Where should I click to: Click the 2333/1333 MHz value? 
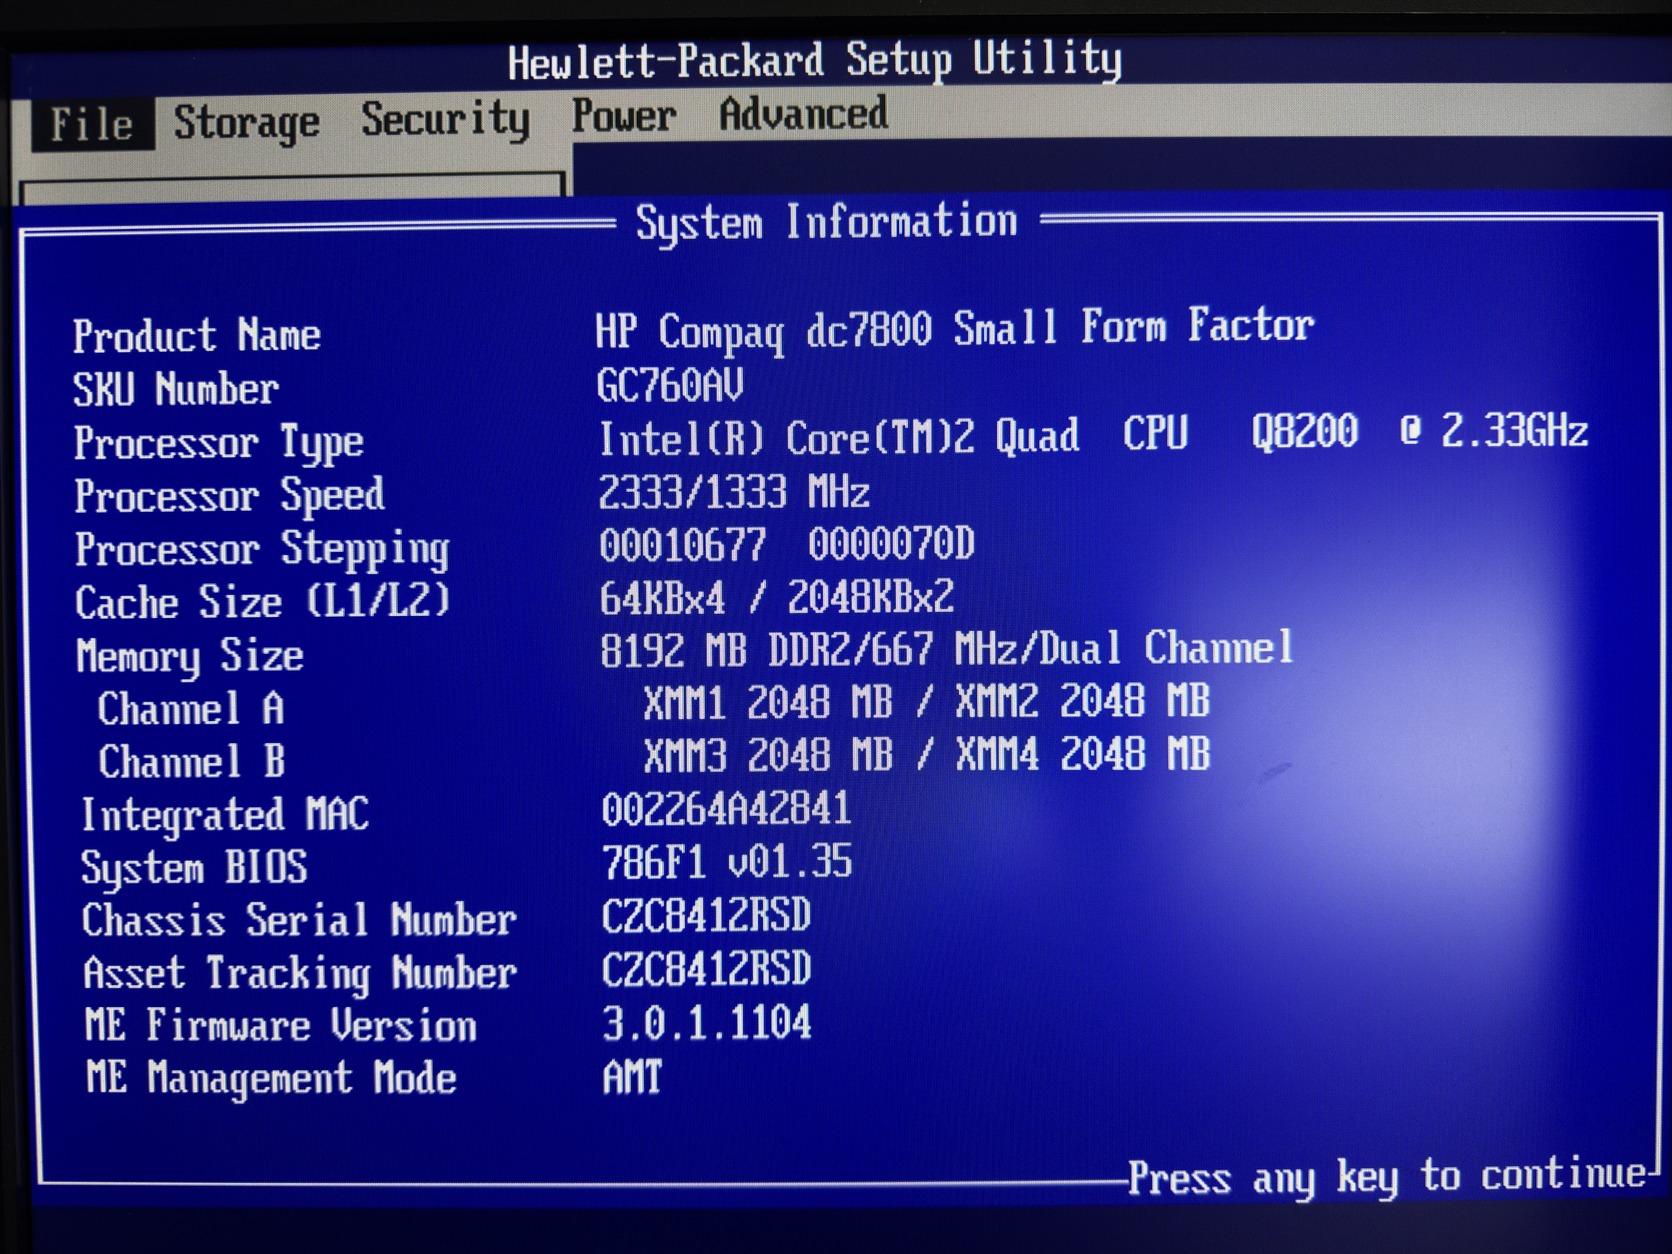[x=734, y=491]
